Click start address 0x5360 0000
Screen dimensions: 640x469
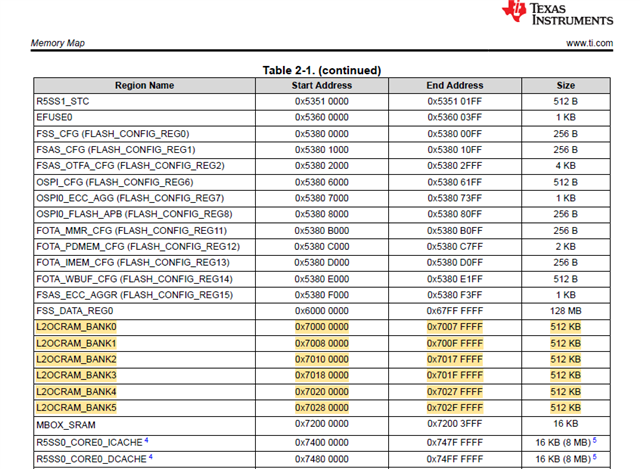[x=322, y=117]
